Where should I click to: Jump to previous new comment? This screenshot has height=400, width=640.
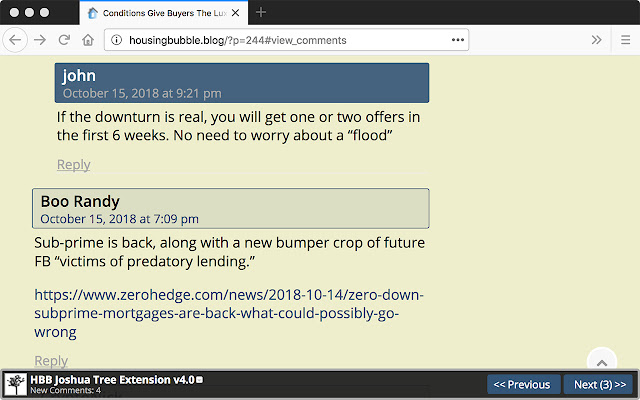pyautogui.click(x=522, y=384)
